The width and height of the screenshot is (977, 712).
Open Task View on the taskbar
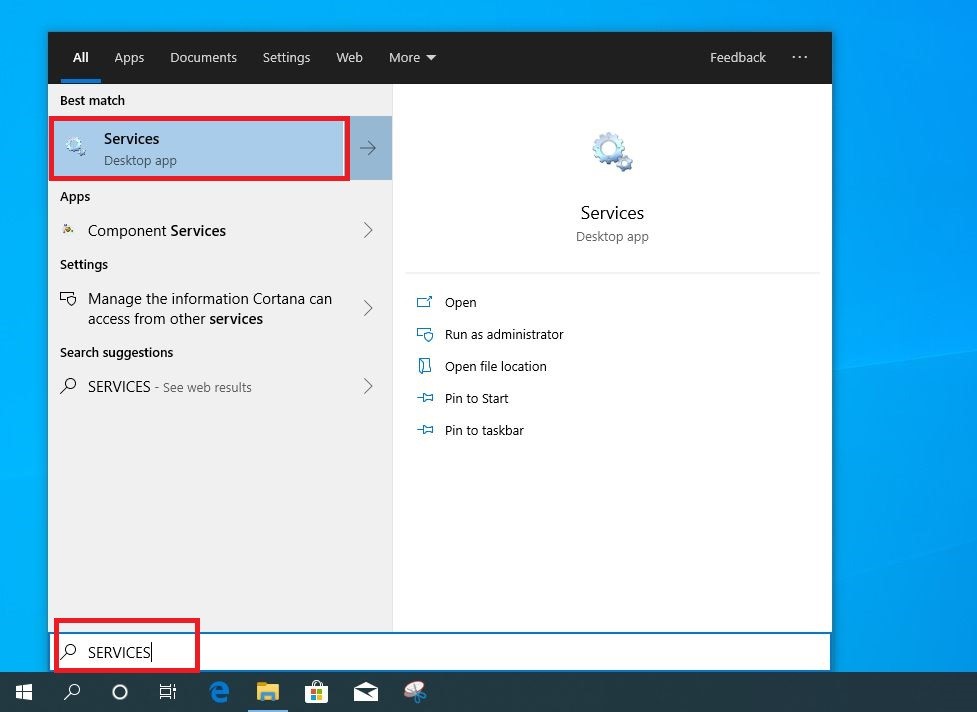tap(168, 691)
